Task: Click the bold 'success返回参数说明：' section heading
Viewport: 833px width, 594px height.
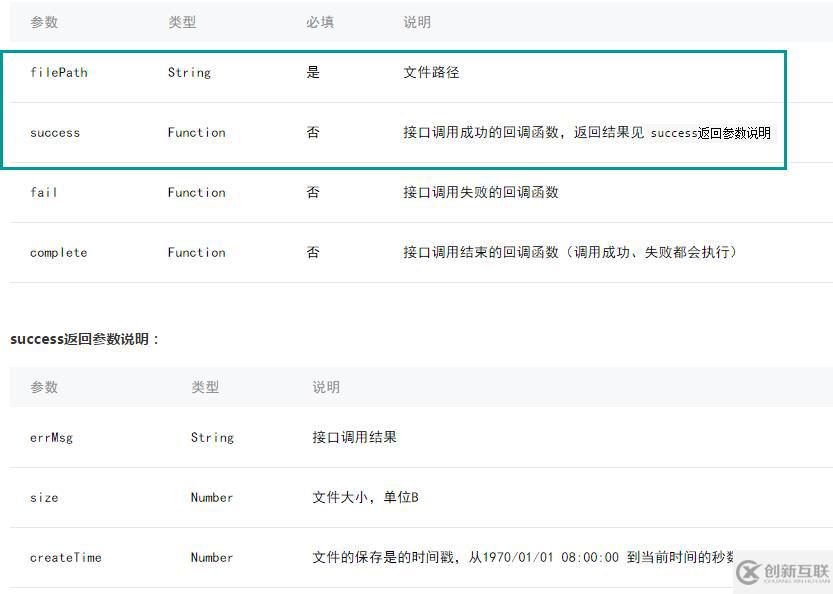Action: (85, 339)
